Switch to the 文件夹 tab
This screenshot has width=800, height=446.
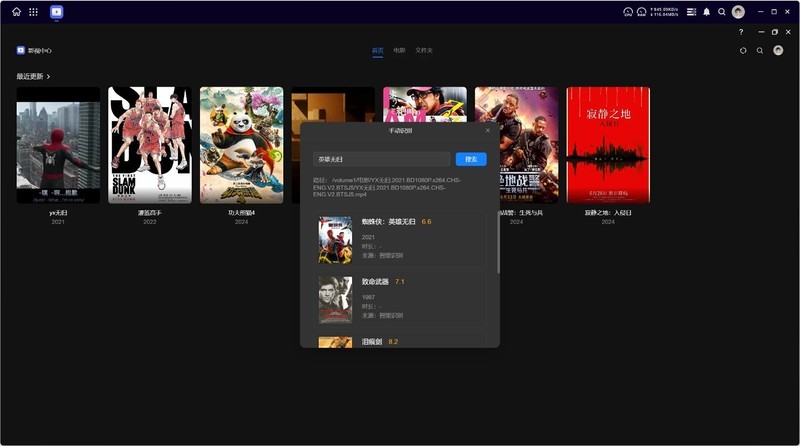[424, 51]
